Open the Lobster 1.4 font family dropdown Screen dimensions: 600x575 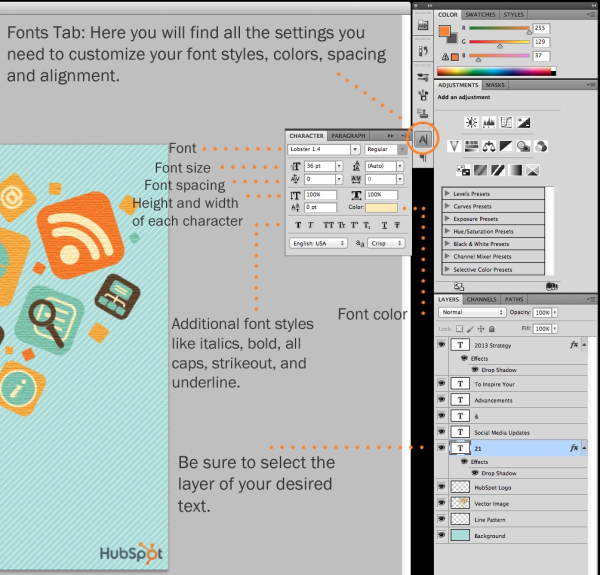pos(355,149)
